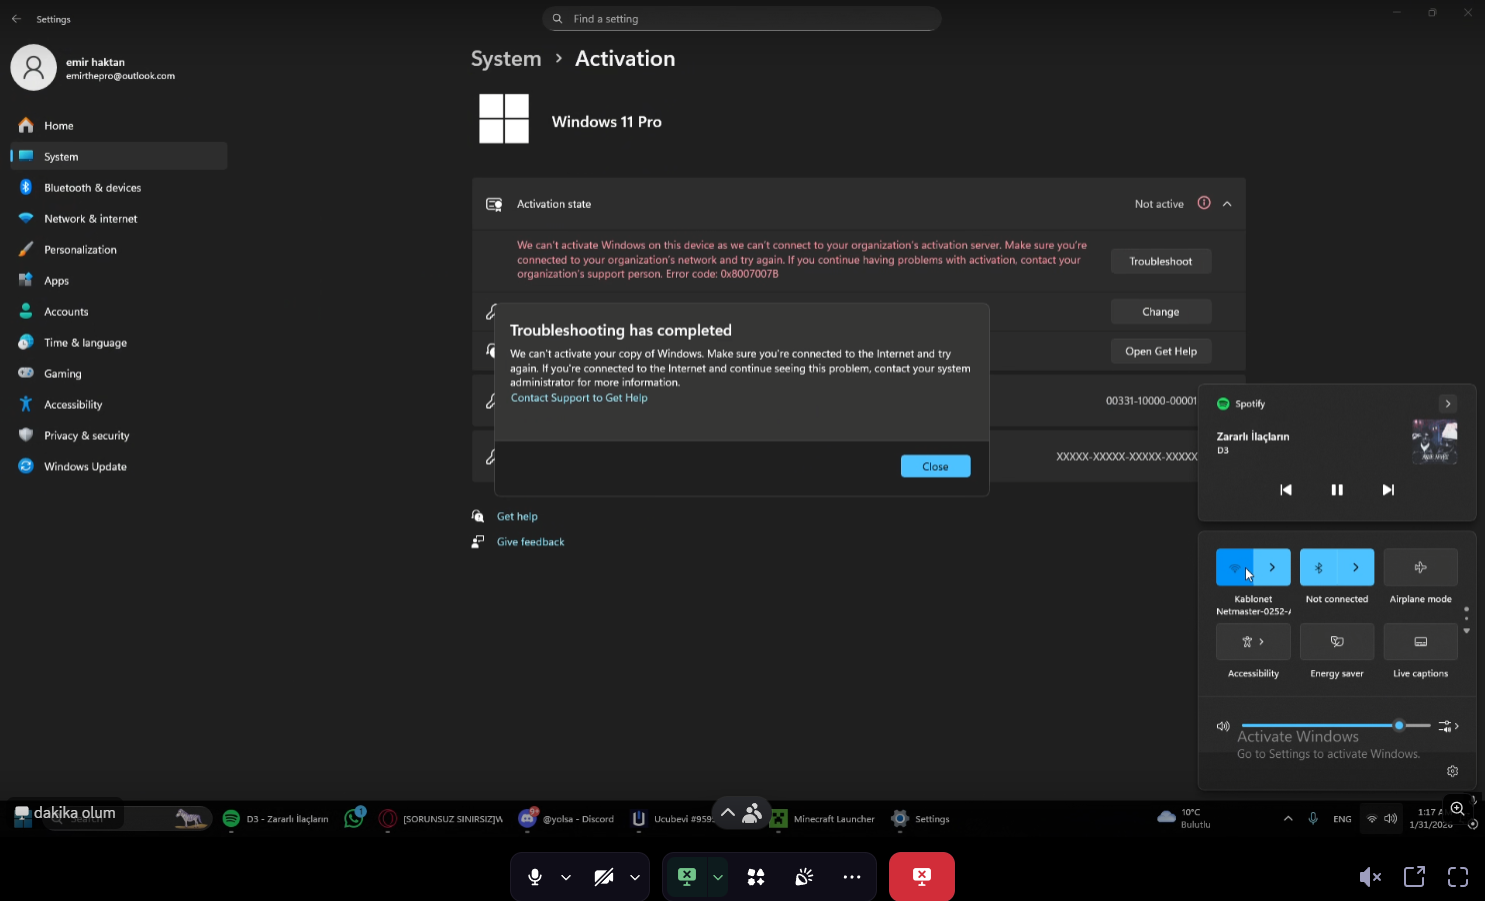Select System in the Settings sidebar

point(118,157)
